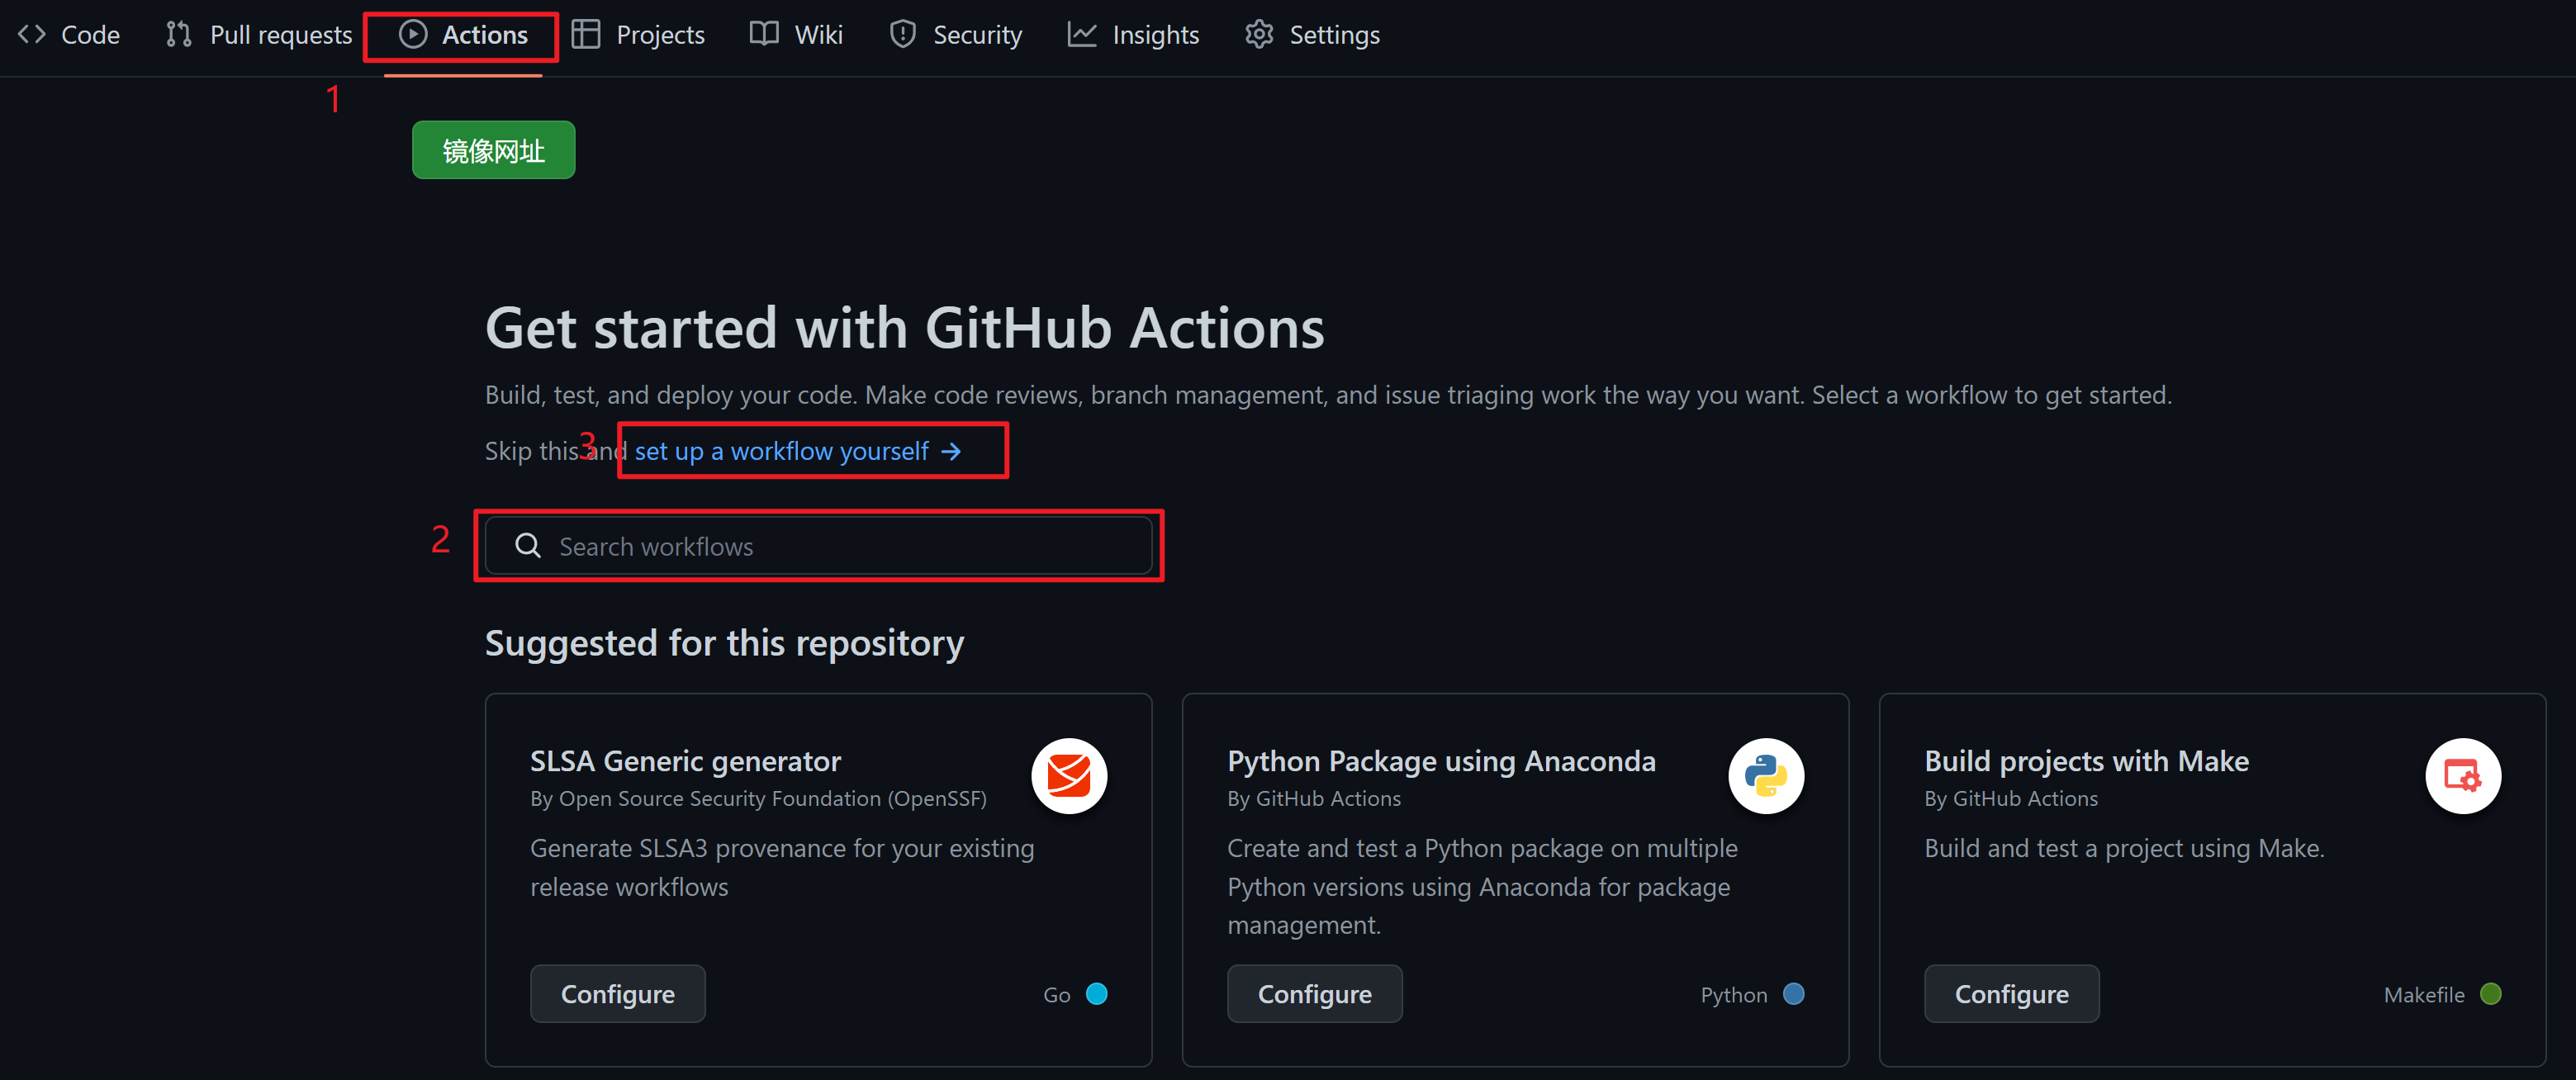Click 'Build and test a project using Make.' text
This screenshot has height=1080, width=2576.
(x=2124, y=848)
